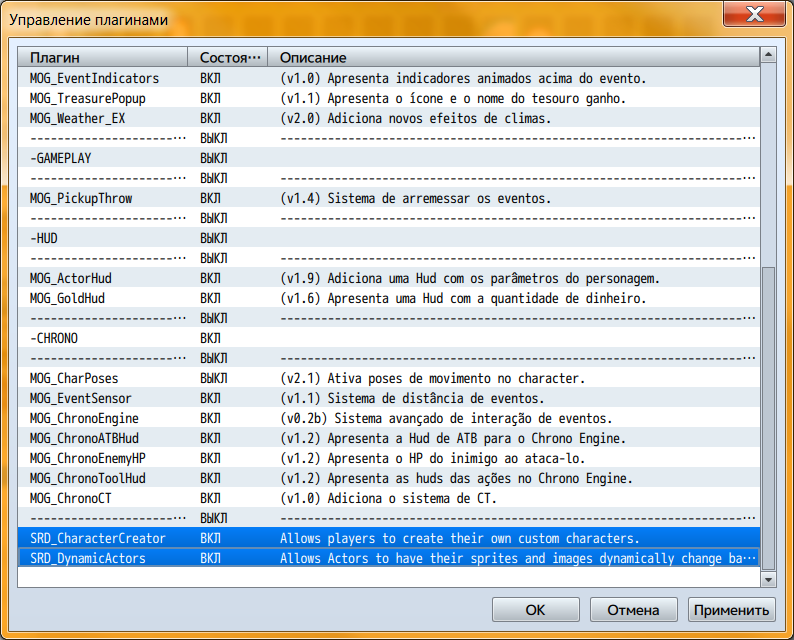The width and height of the screenshot is (794, 640).
Task: Click the Применить button
Action: click(731, 609)
